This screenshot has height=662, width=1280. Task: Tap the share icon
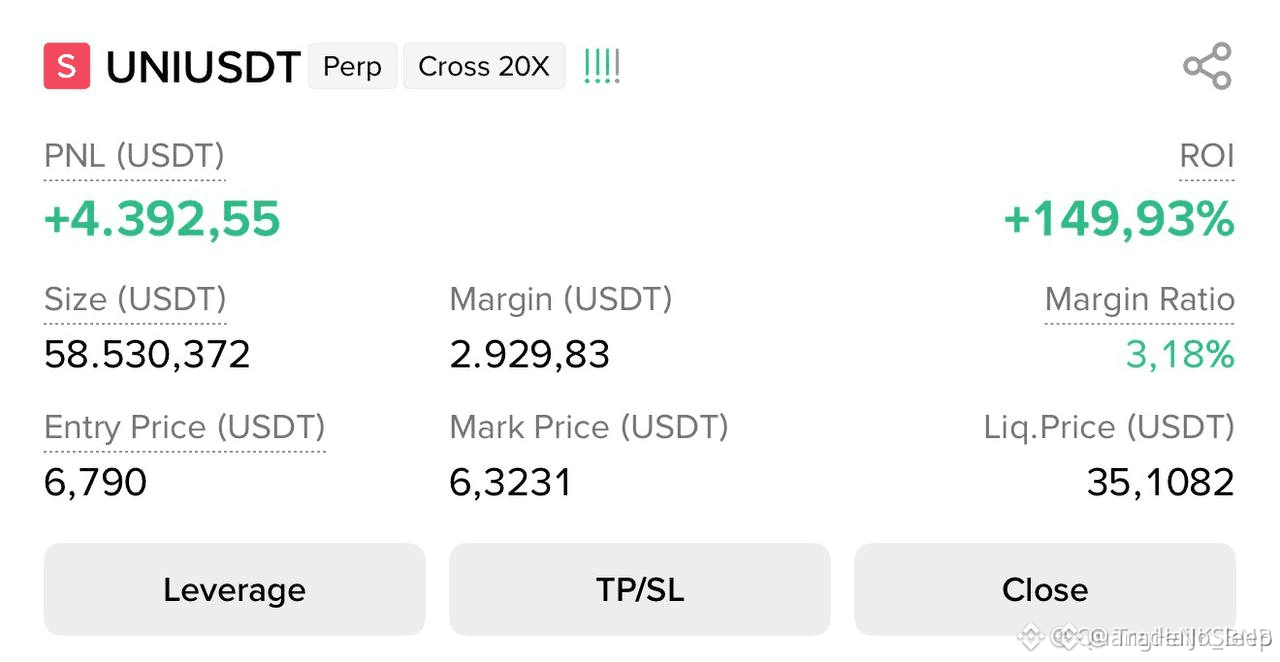(x=1207, y=66)
